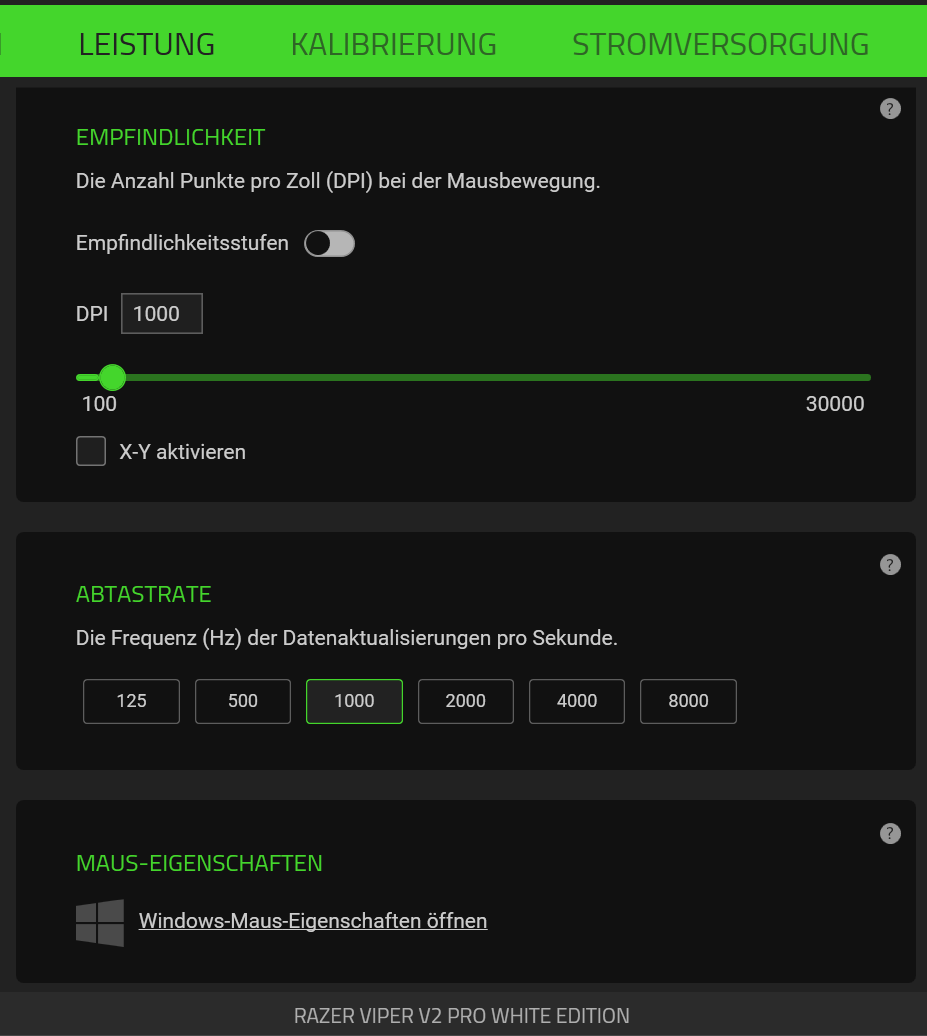
Task: Select the 500 Hz polling rate
Action: click(242, 701)
